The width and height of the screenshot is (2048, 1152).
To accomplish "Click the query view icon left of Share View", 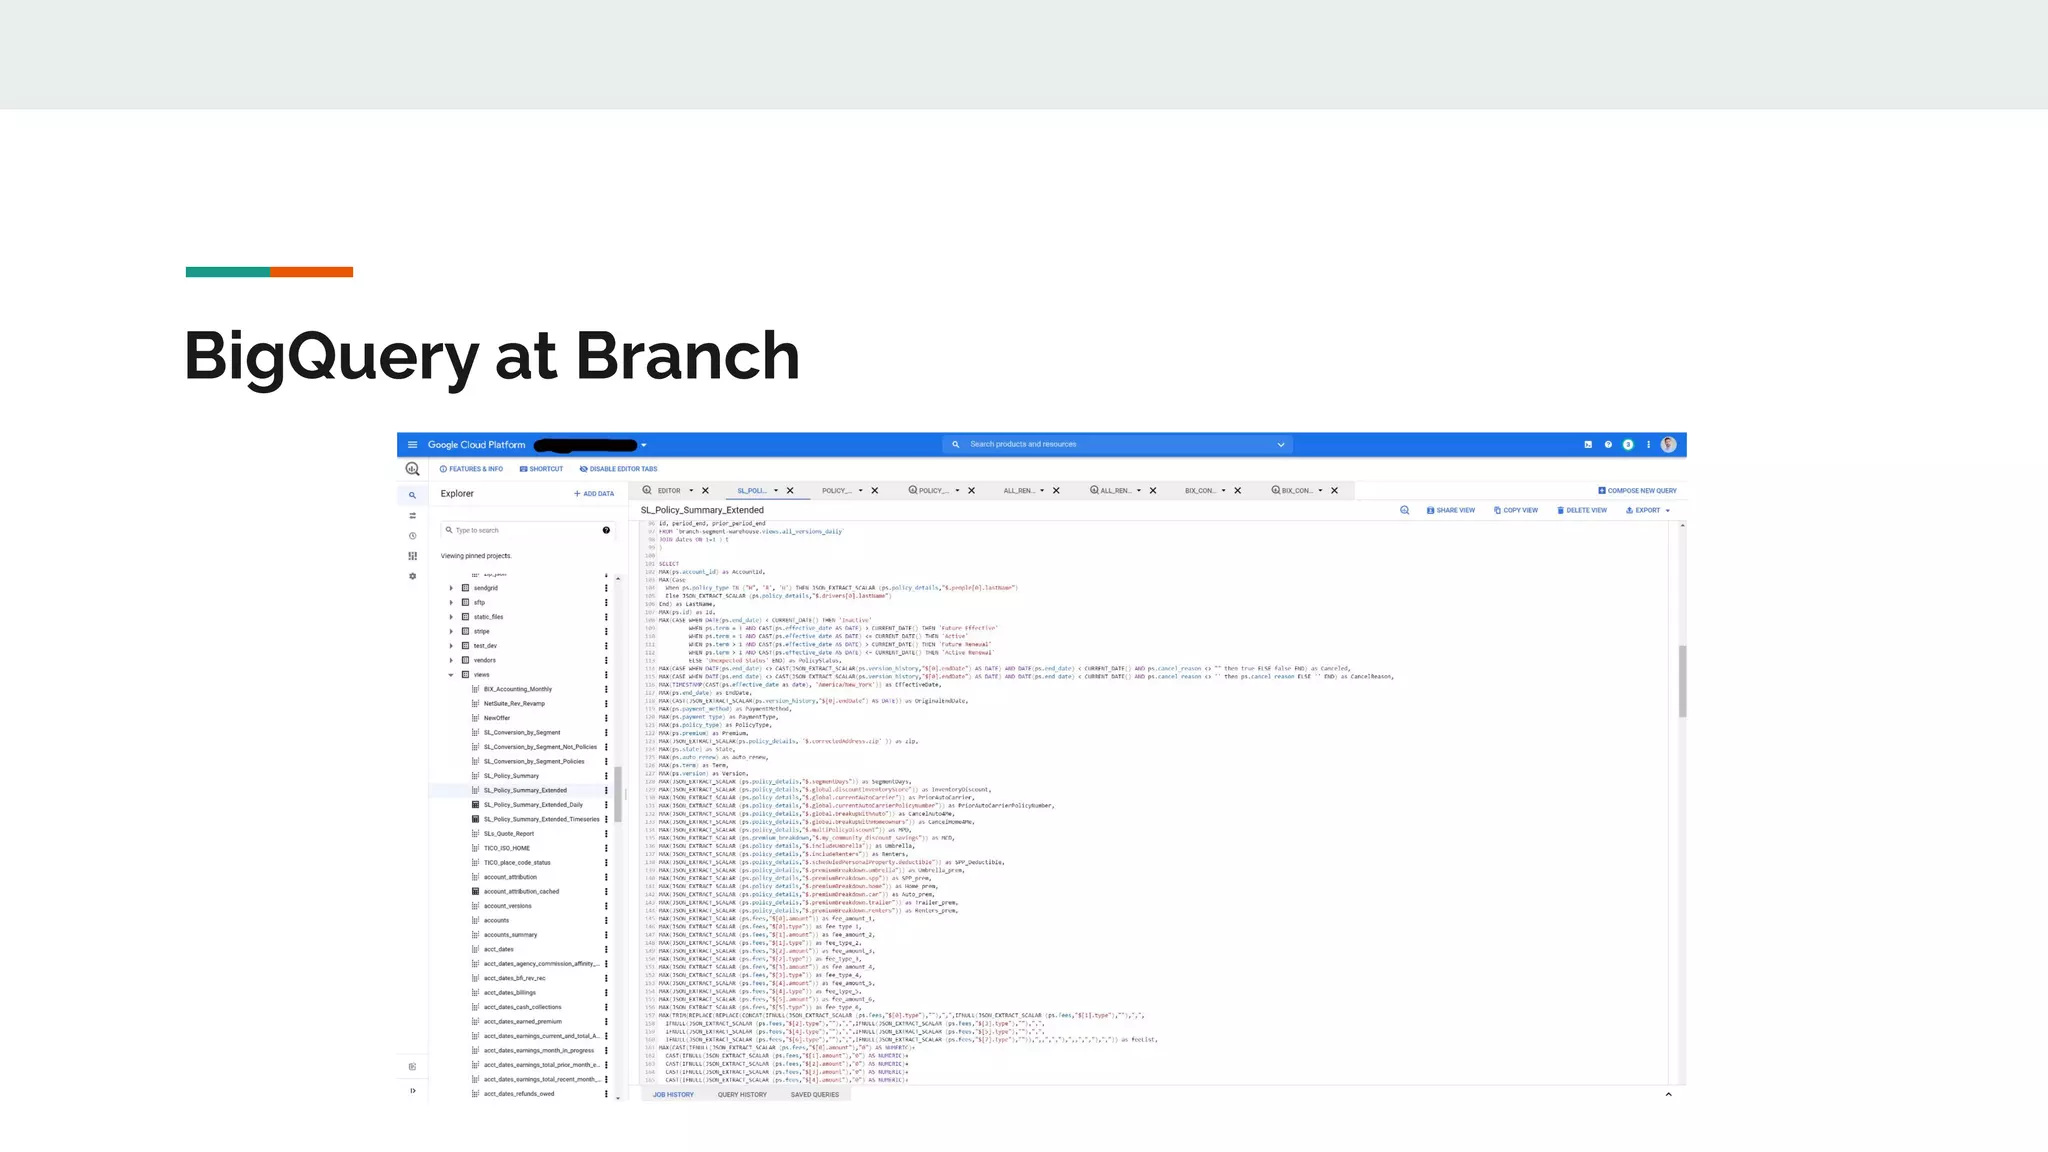I will point(1405,510).
